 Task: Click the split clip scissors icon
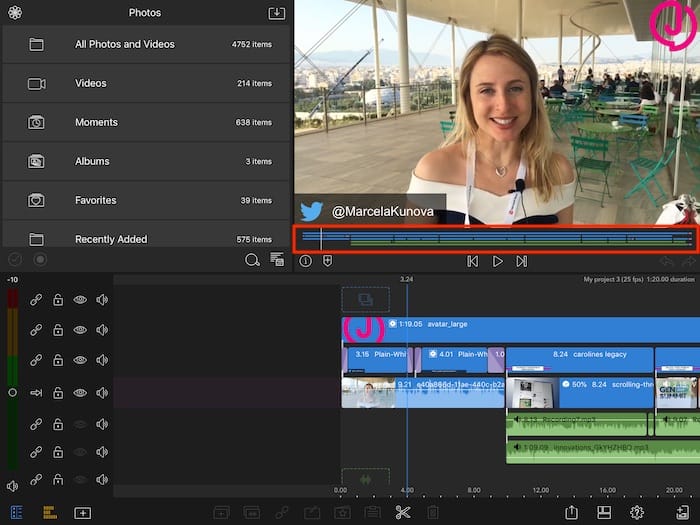point(403,512)
